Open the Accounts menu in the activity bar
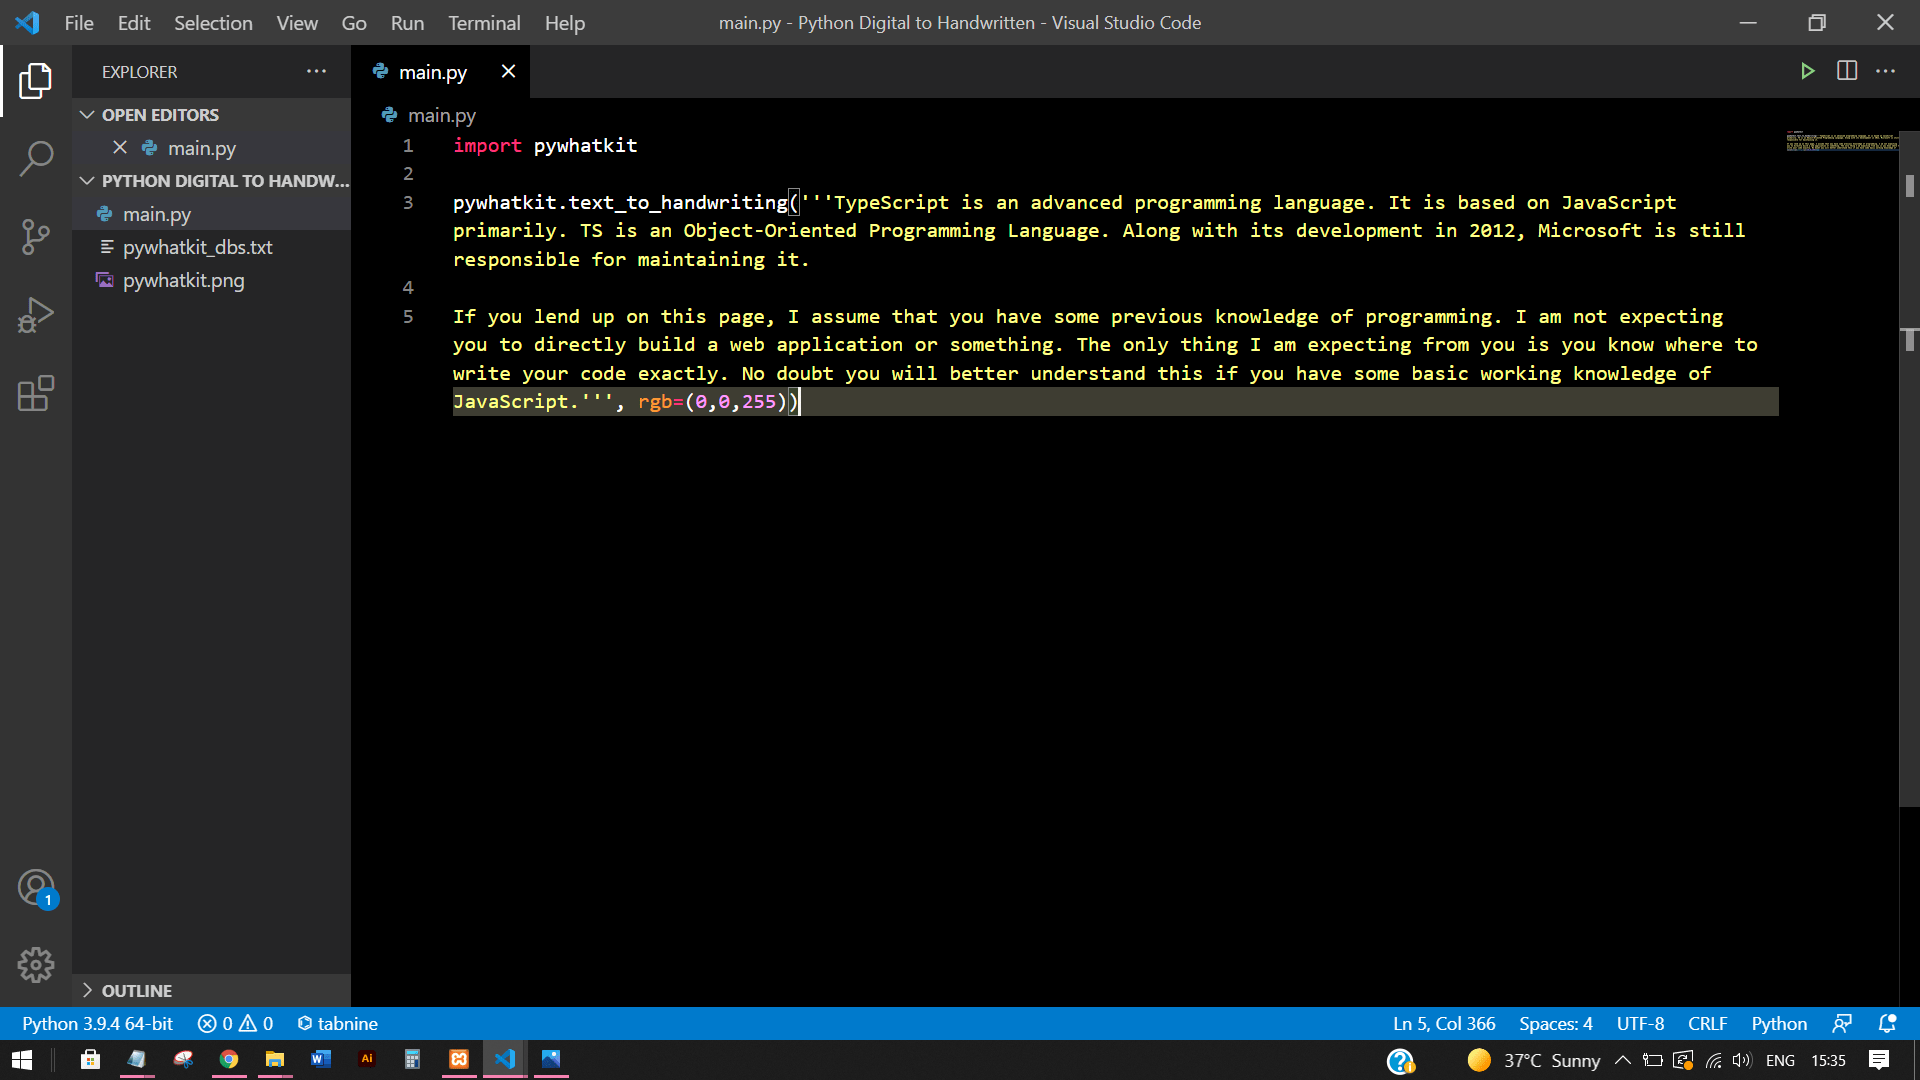The width and height of the screenshot is (1920, 1080). (36, 886)
